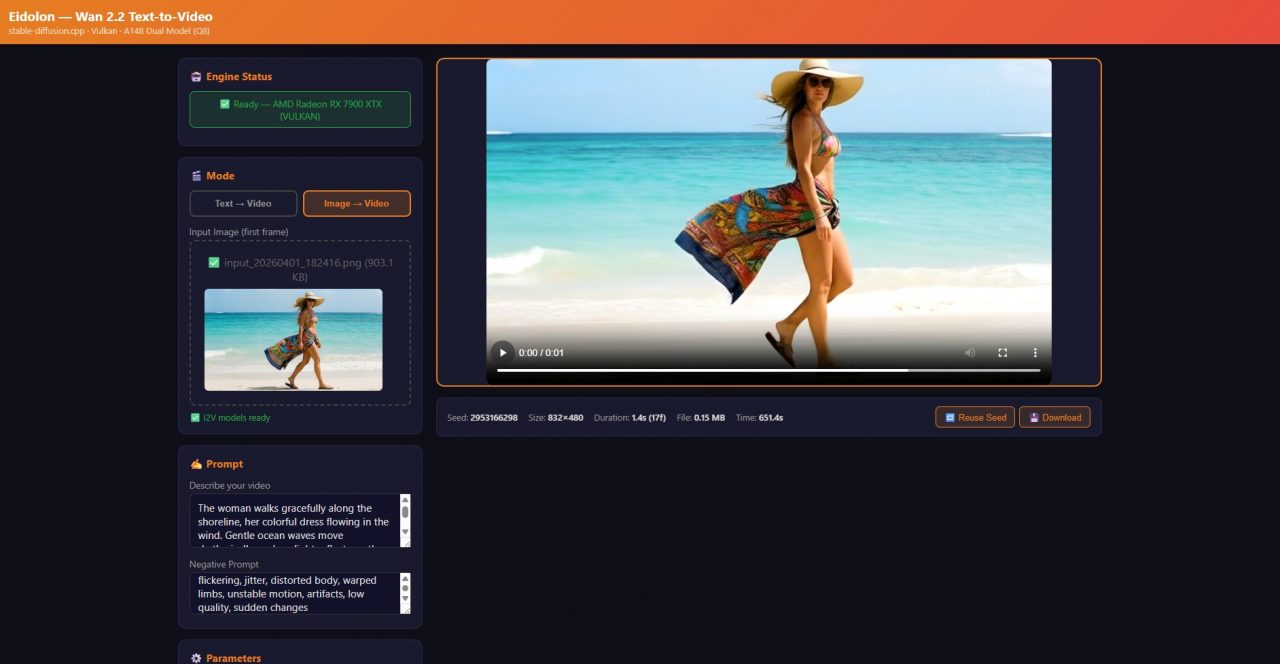This screenshot has width=1280, height=664.
Task: Download the generated video
Action: [1055, 417]
